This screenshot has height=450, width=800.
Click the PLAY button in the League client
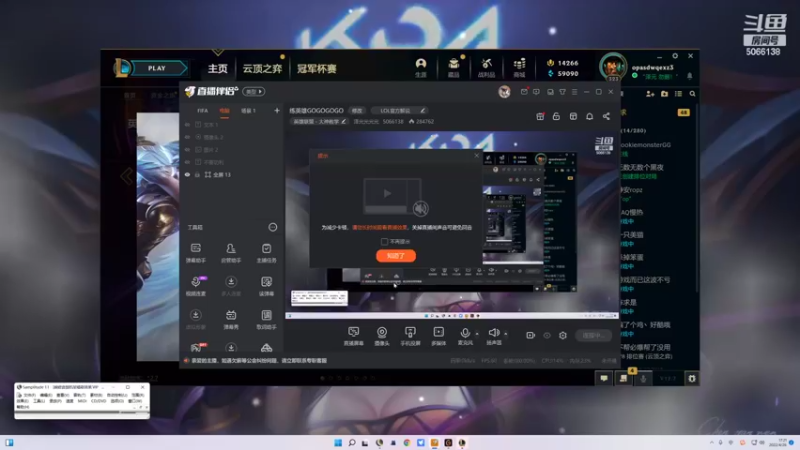[x=157, y=68]
